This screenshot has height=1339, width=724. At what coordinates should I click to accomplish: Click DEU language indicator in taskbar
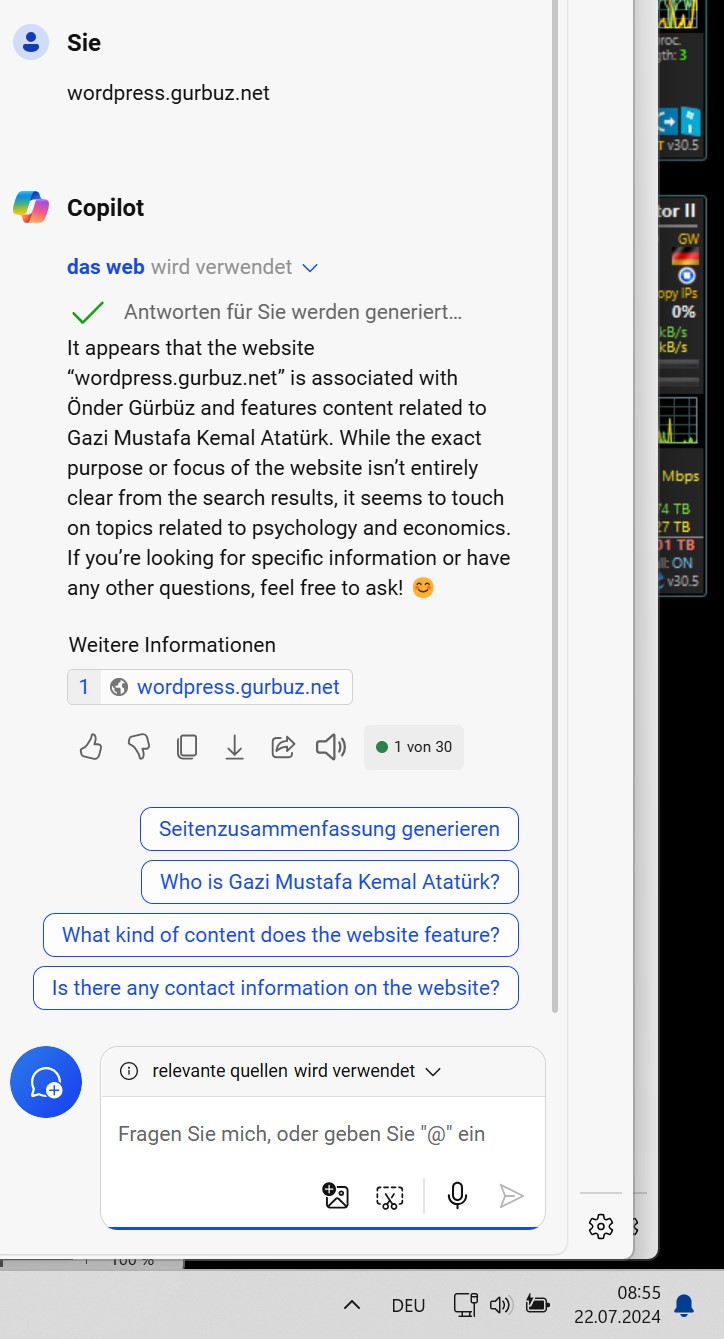[x=408, y=1305]
